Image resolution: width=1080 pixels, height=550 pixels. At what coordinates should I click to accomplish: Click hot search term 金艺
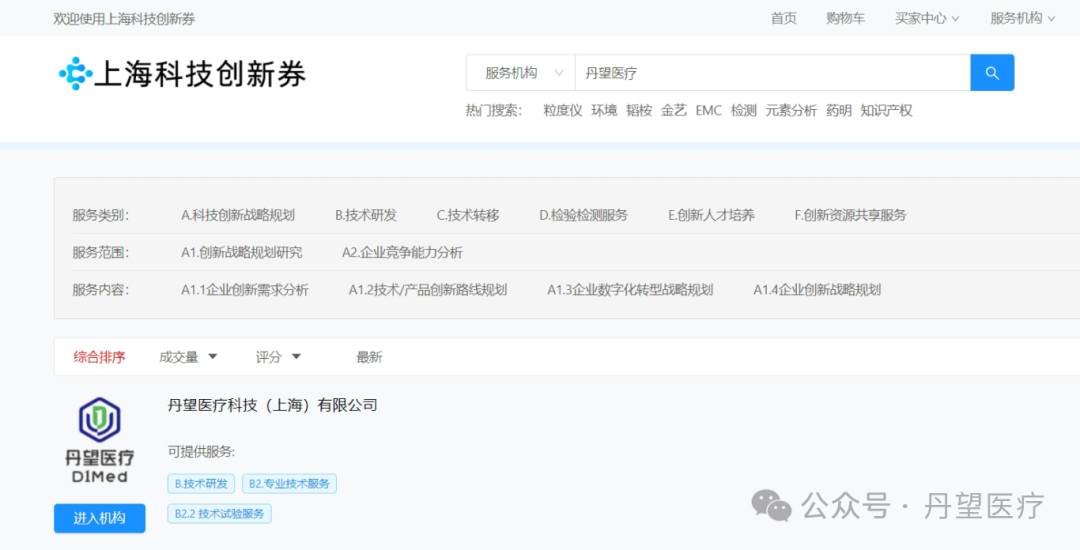click(674, 111)
